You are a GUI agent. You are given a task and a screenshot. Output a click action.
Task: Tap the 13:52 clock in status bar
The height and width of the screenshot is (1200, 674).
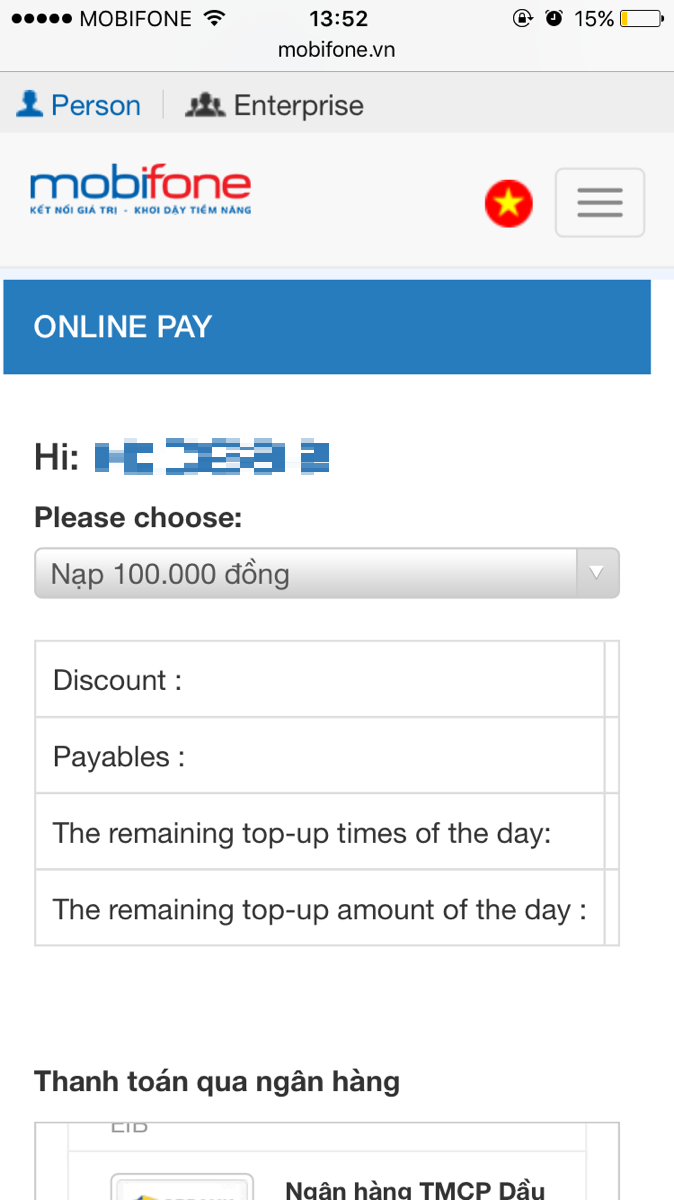[x=338, y=18]
